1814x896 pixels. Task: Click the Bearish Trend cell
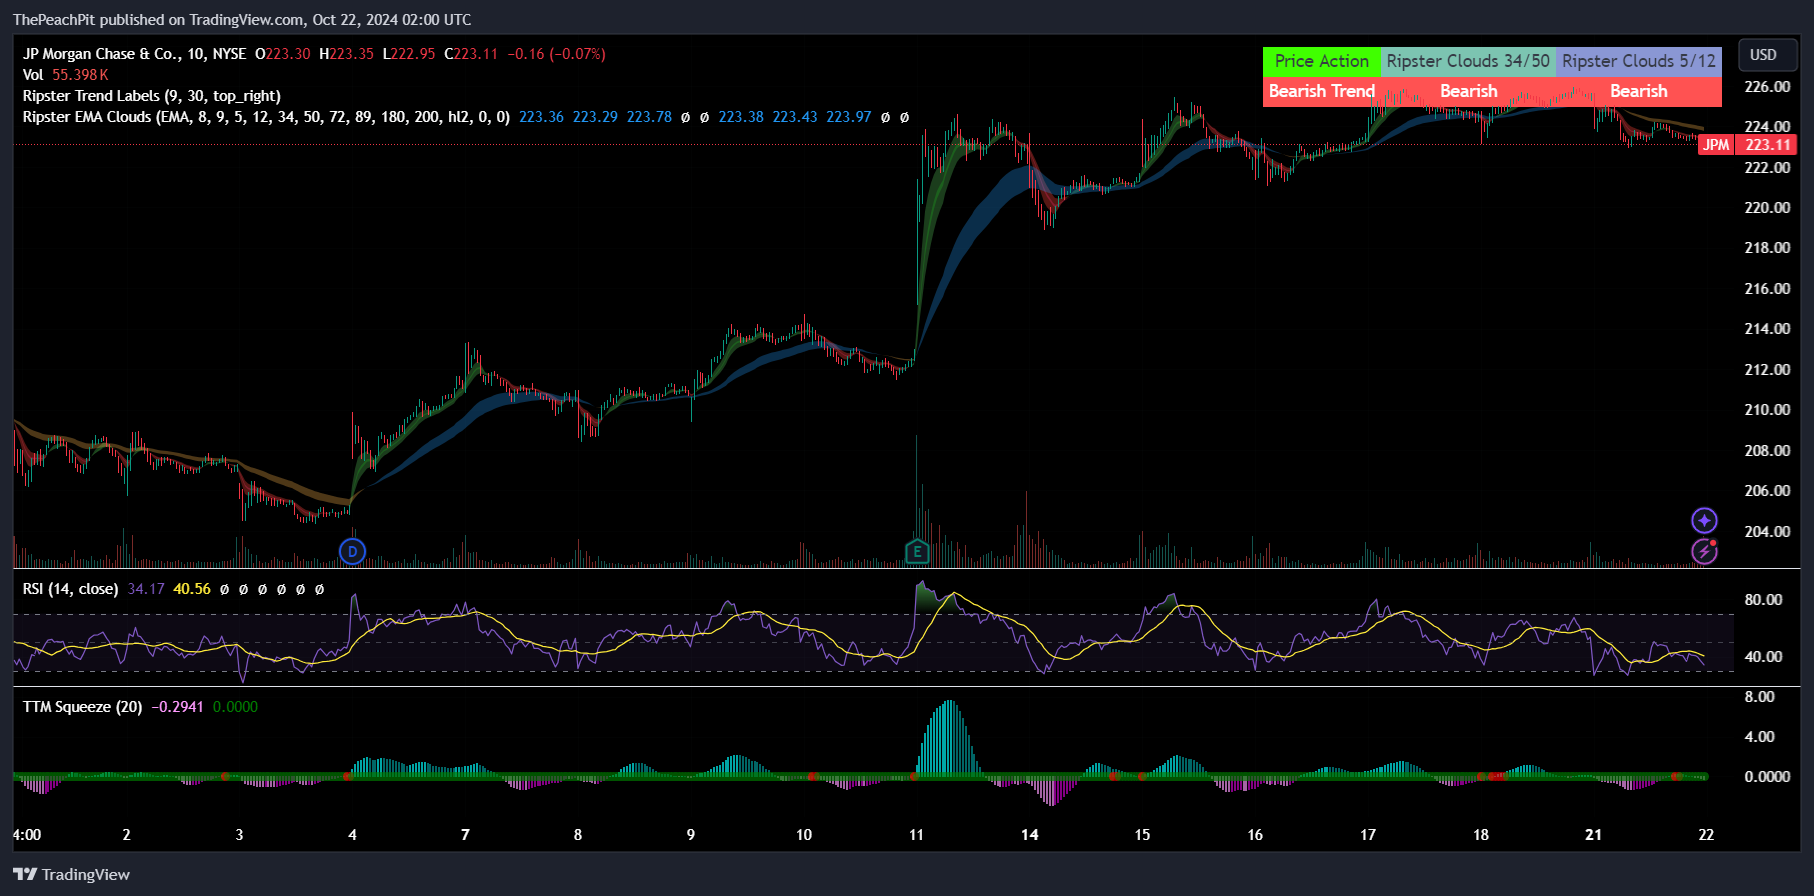click(1321, 91)
